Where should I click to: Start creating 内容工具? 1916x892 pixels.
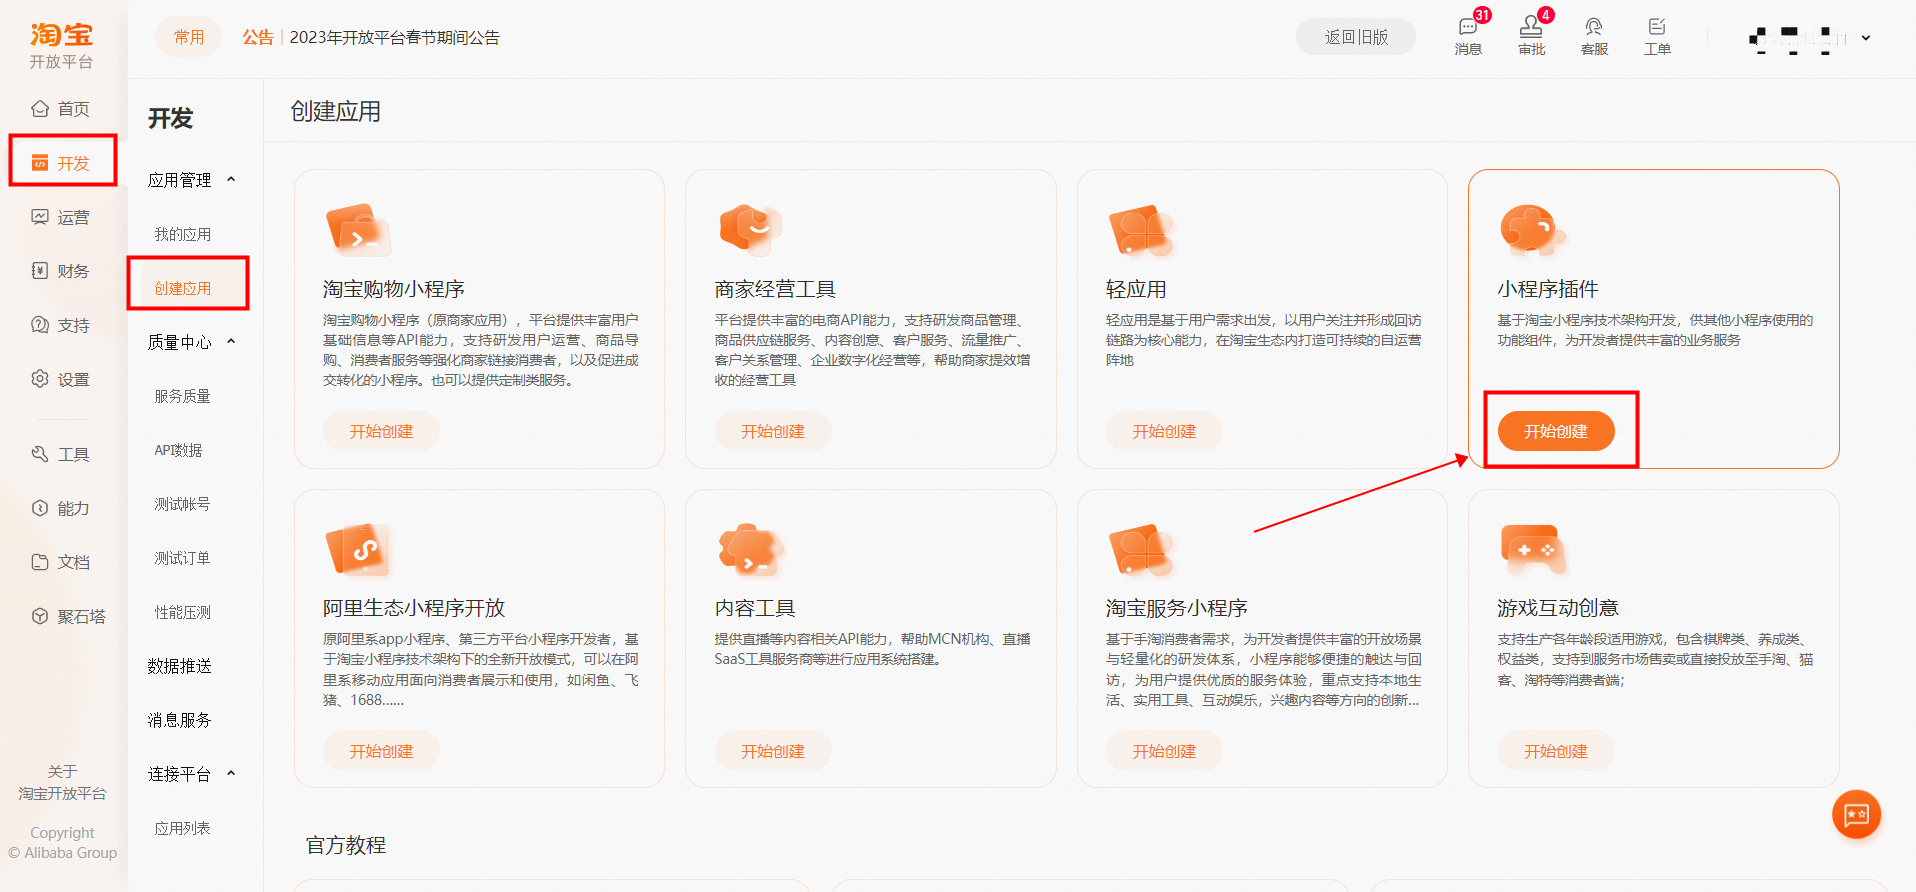[x=772, y=751]
